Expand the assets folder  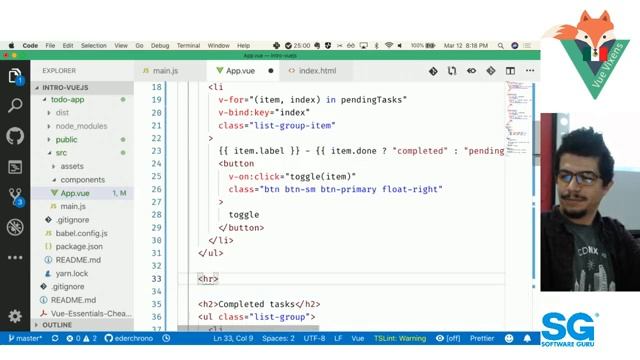tap(82, 166)
